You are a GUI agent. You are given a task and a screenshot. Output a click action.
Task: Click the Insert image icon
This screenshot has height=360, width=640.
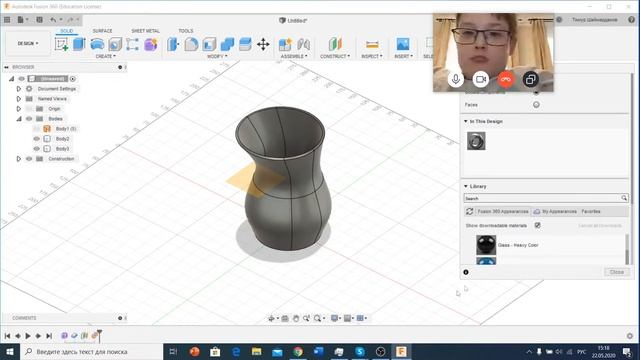click(403, 44)
